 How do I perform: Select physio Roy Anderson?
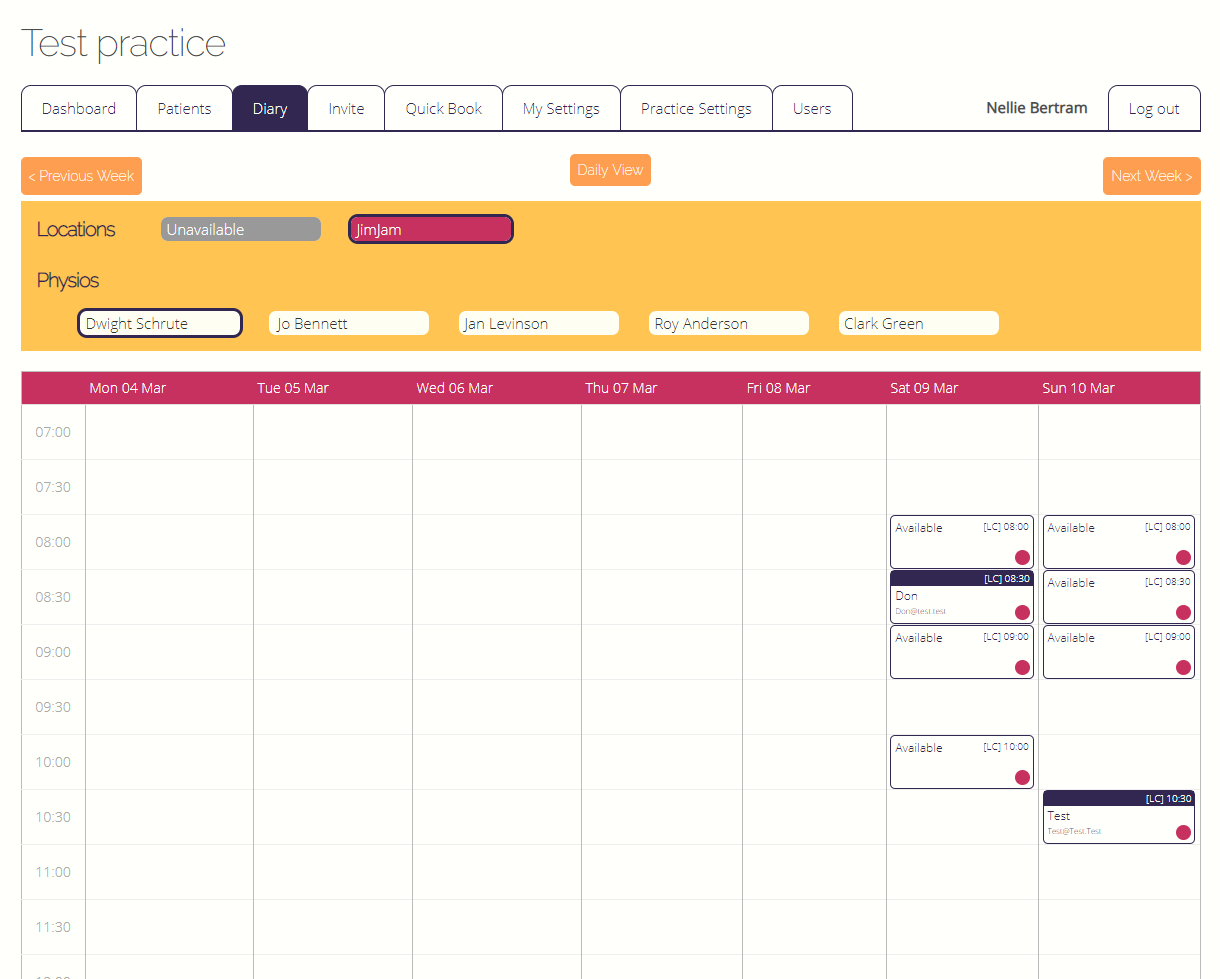[x=729, y=323]
